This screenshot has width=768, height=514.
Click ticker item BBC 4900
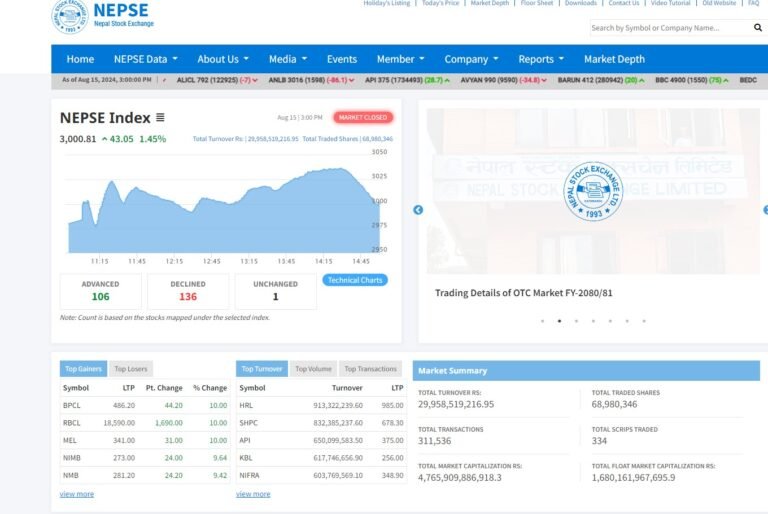(x=692, y=80)
